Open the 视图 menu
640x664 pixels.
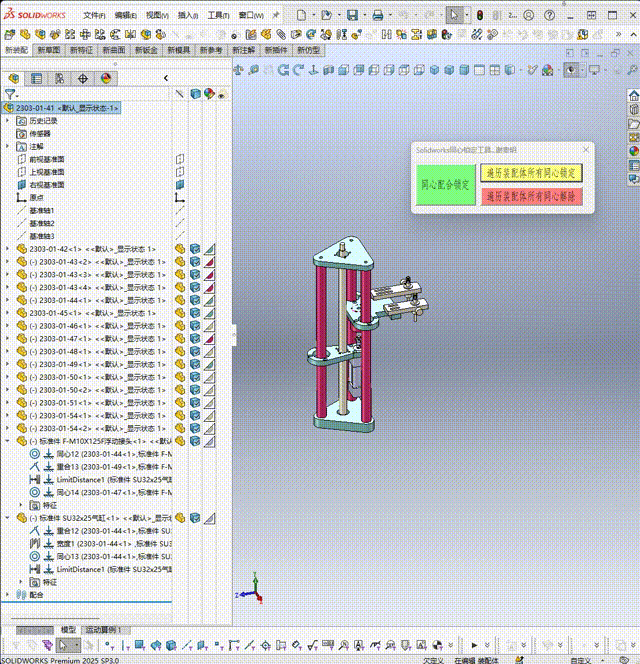(x=157, y=16)
